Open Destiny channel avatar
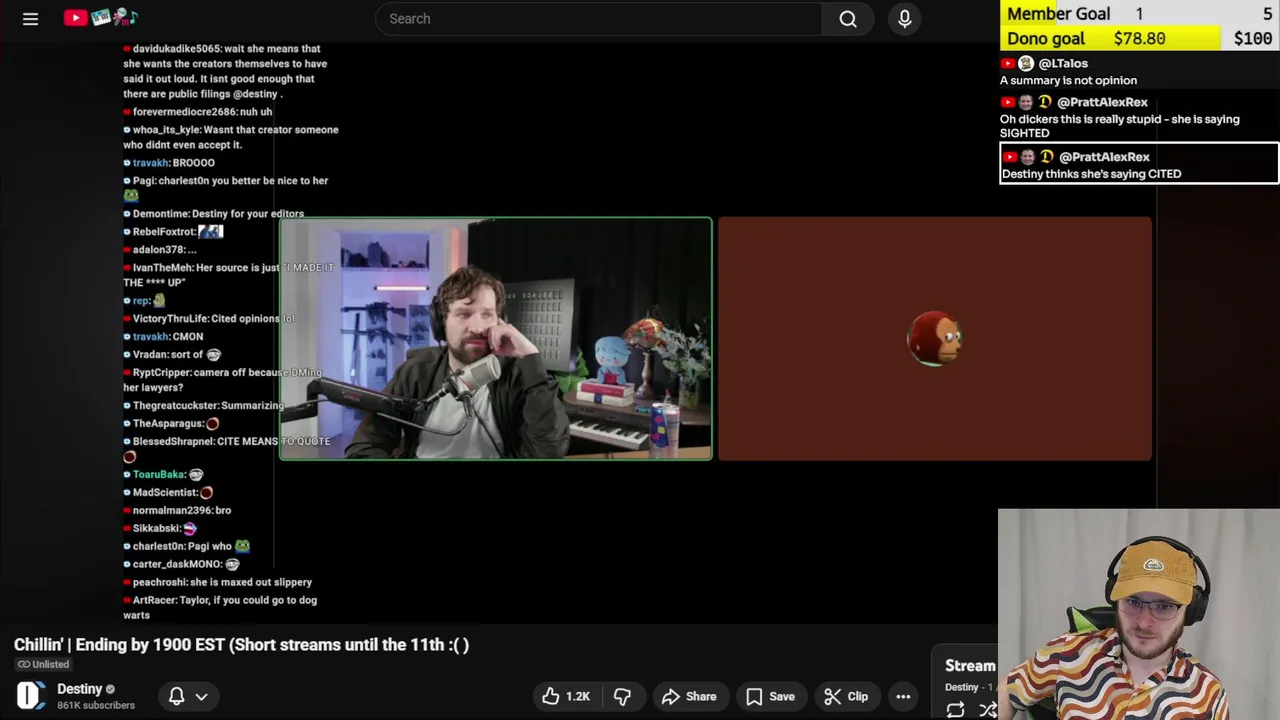 pyautogui.click(x=31, y=696)
